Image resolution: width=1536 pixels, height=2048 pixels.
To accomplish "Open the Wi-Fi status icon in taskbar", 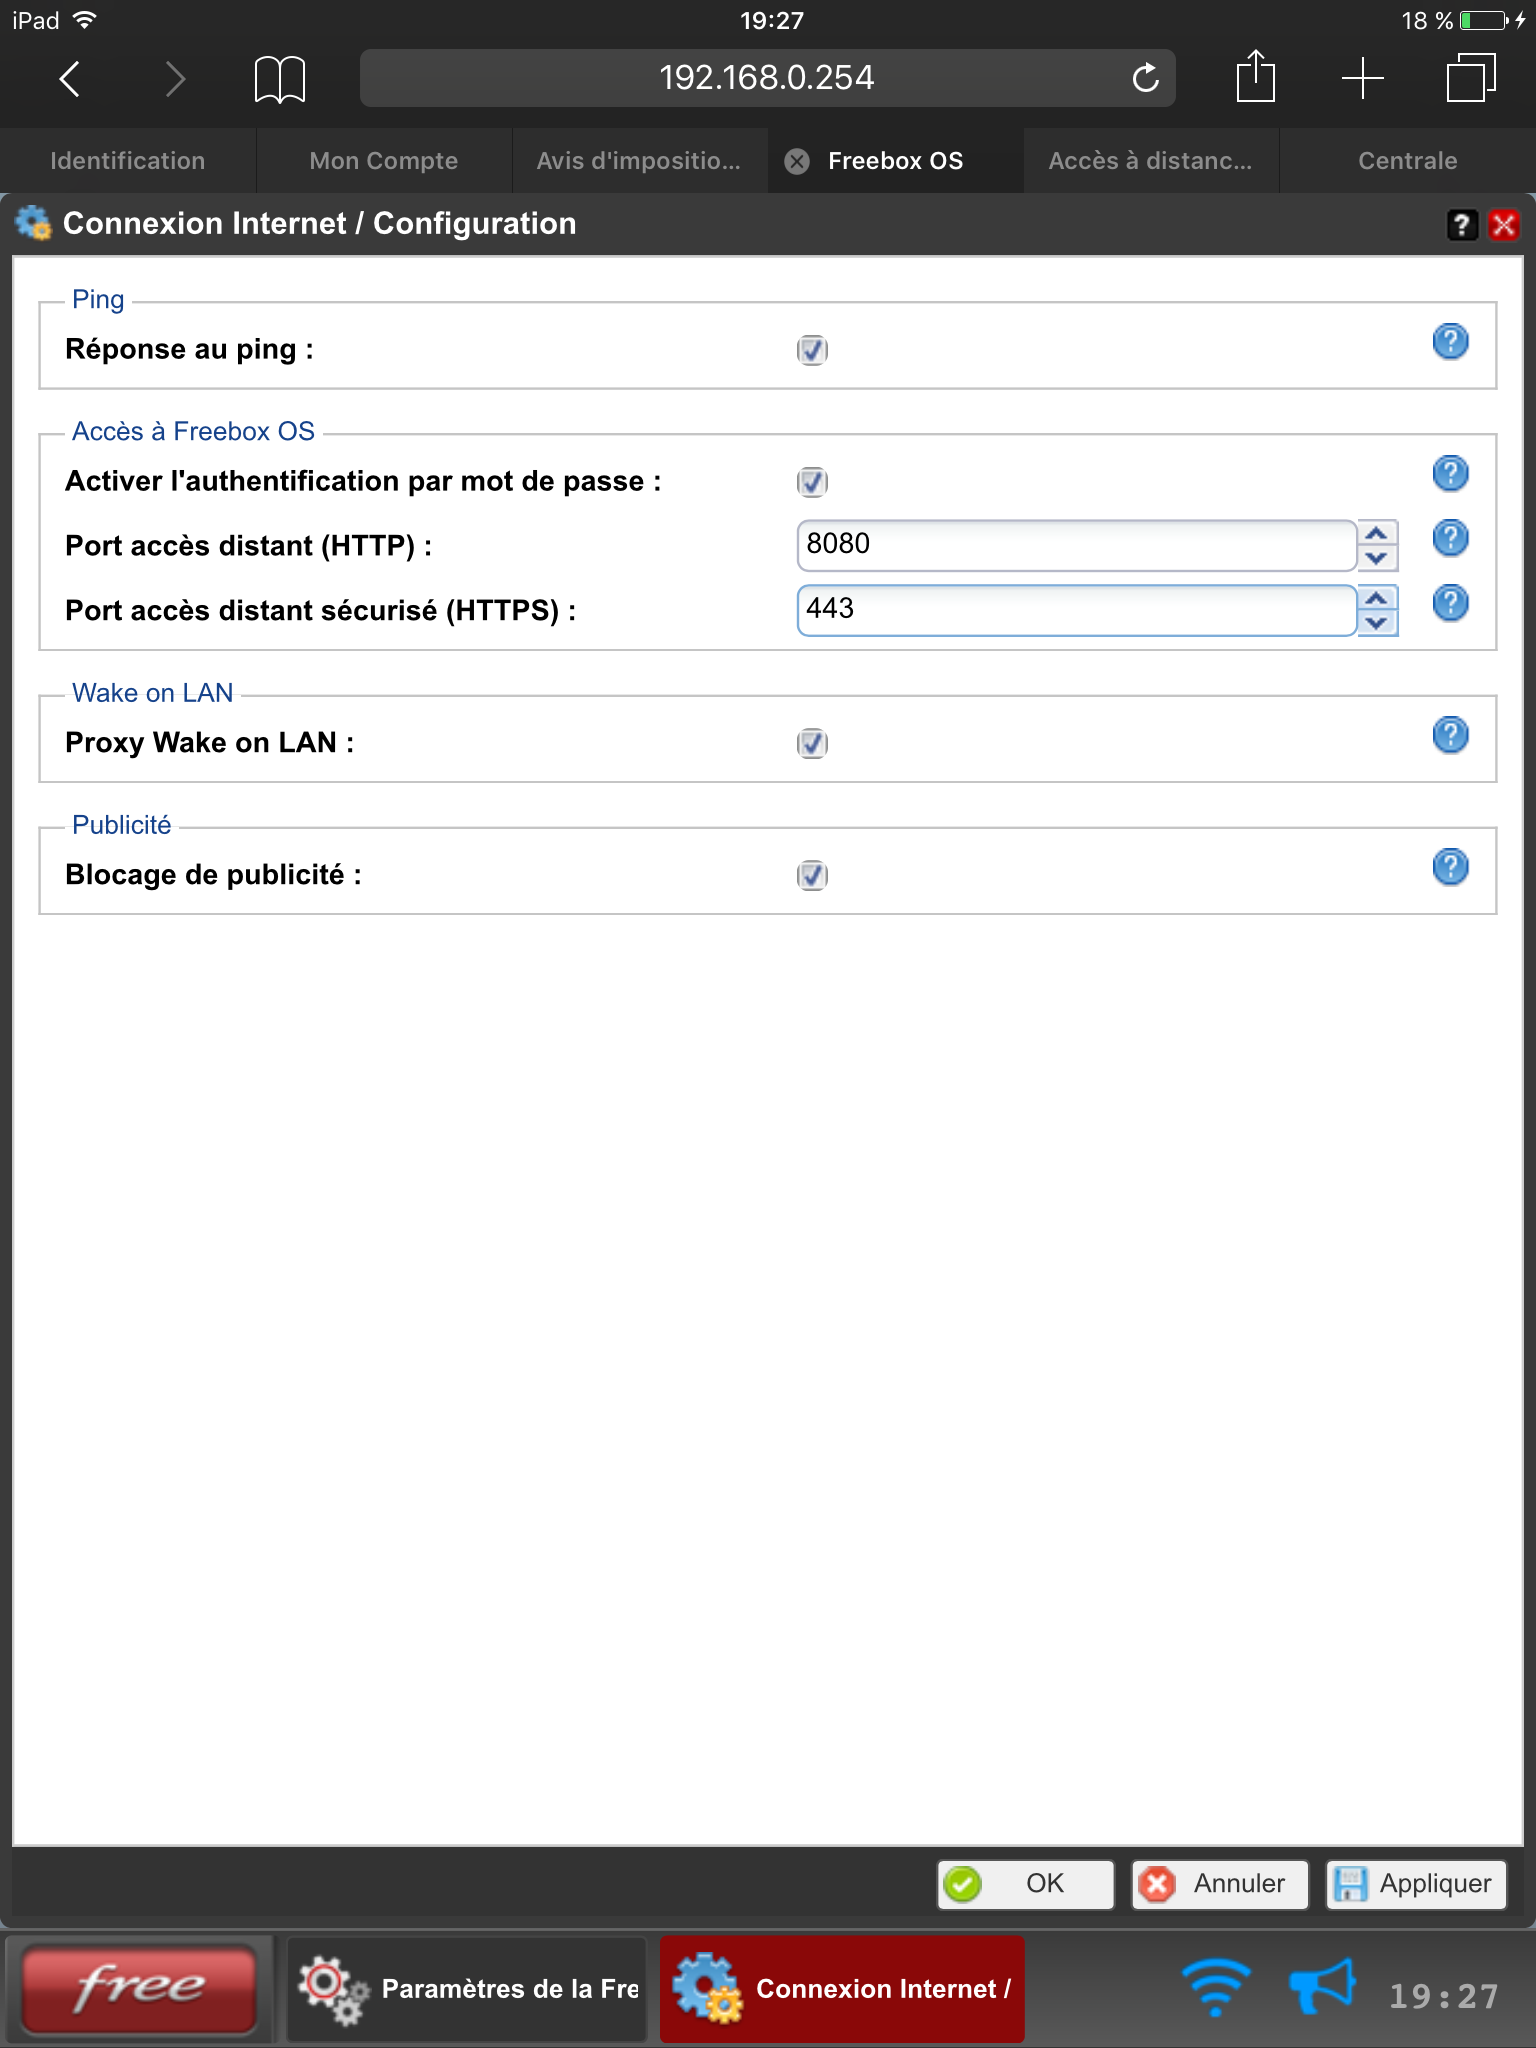I will [x=1215, y=1988].
